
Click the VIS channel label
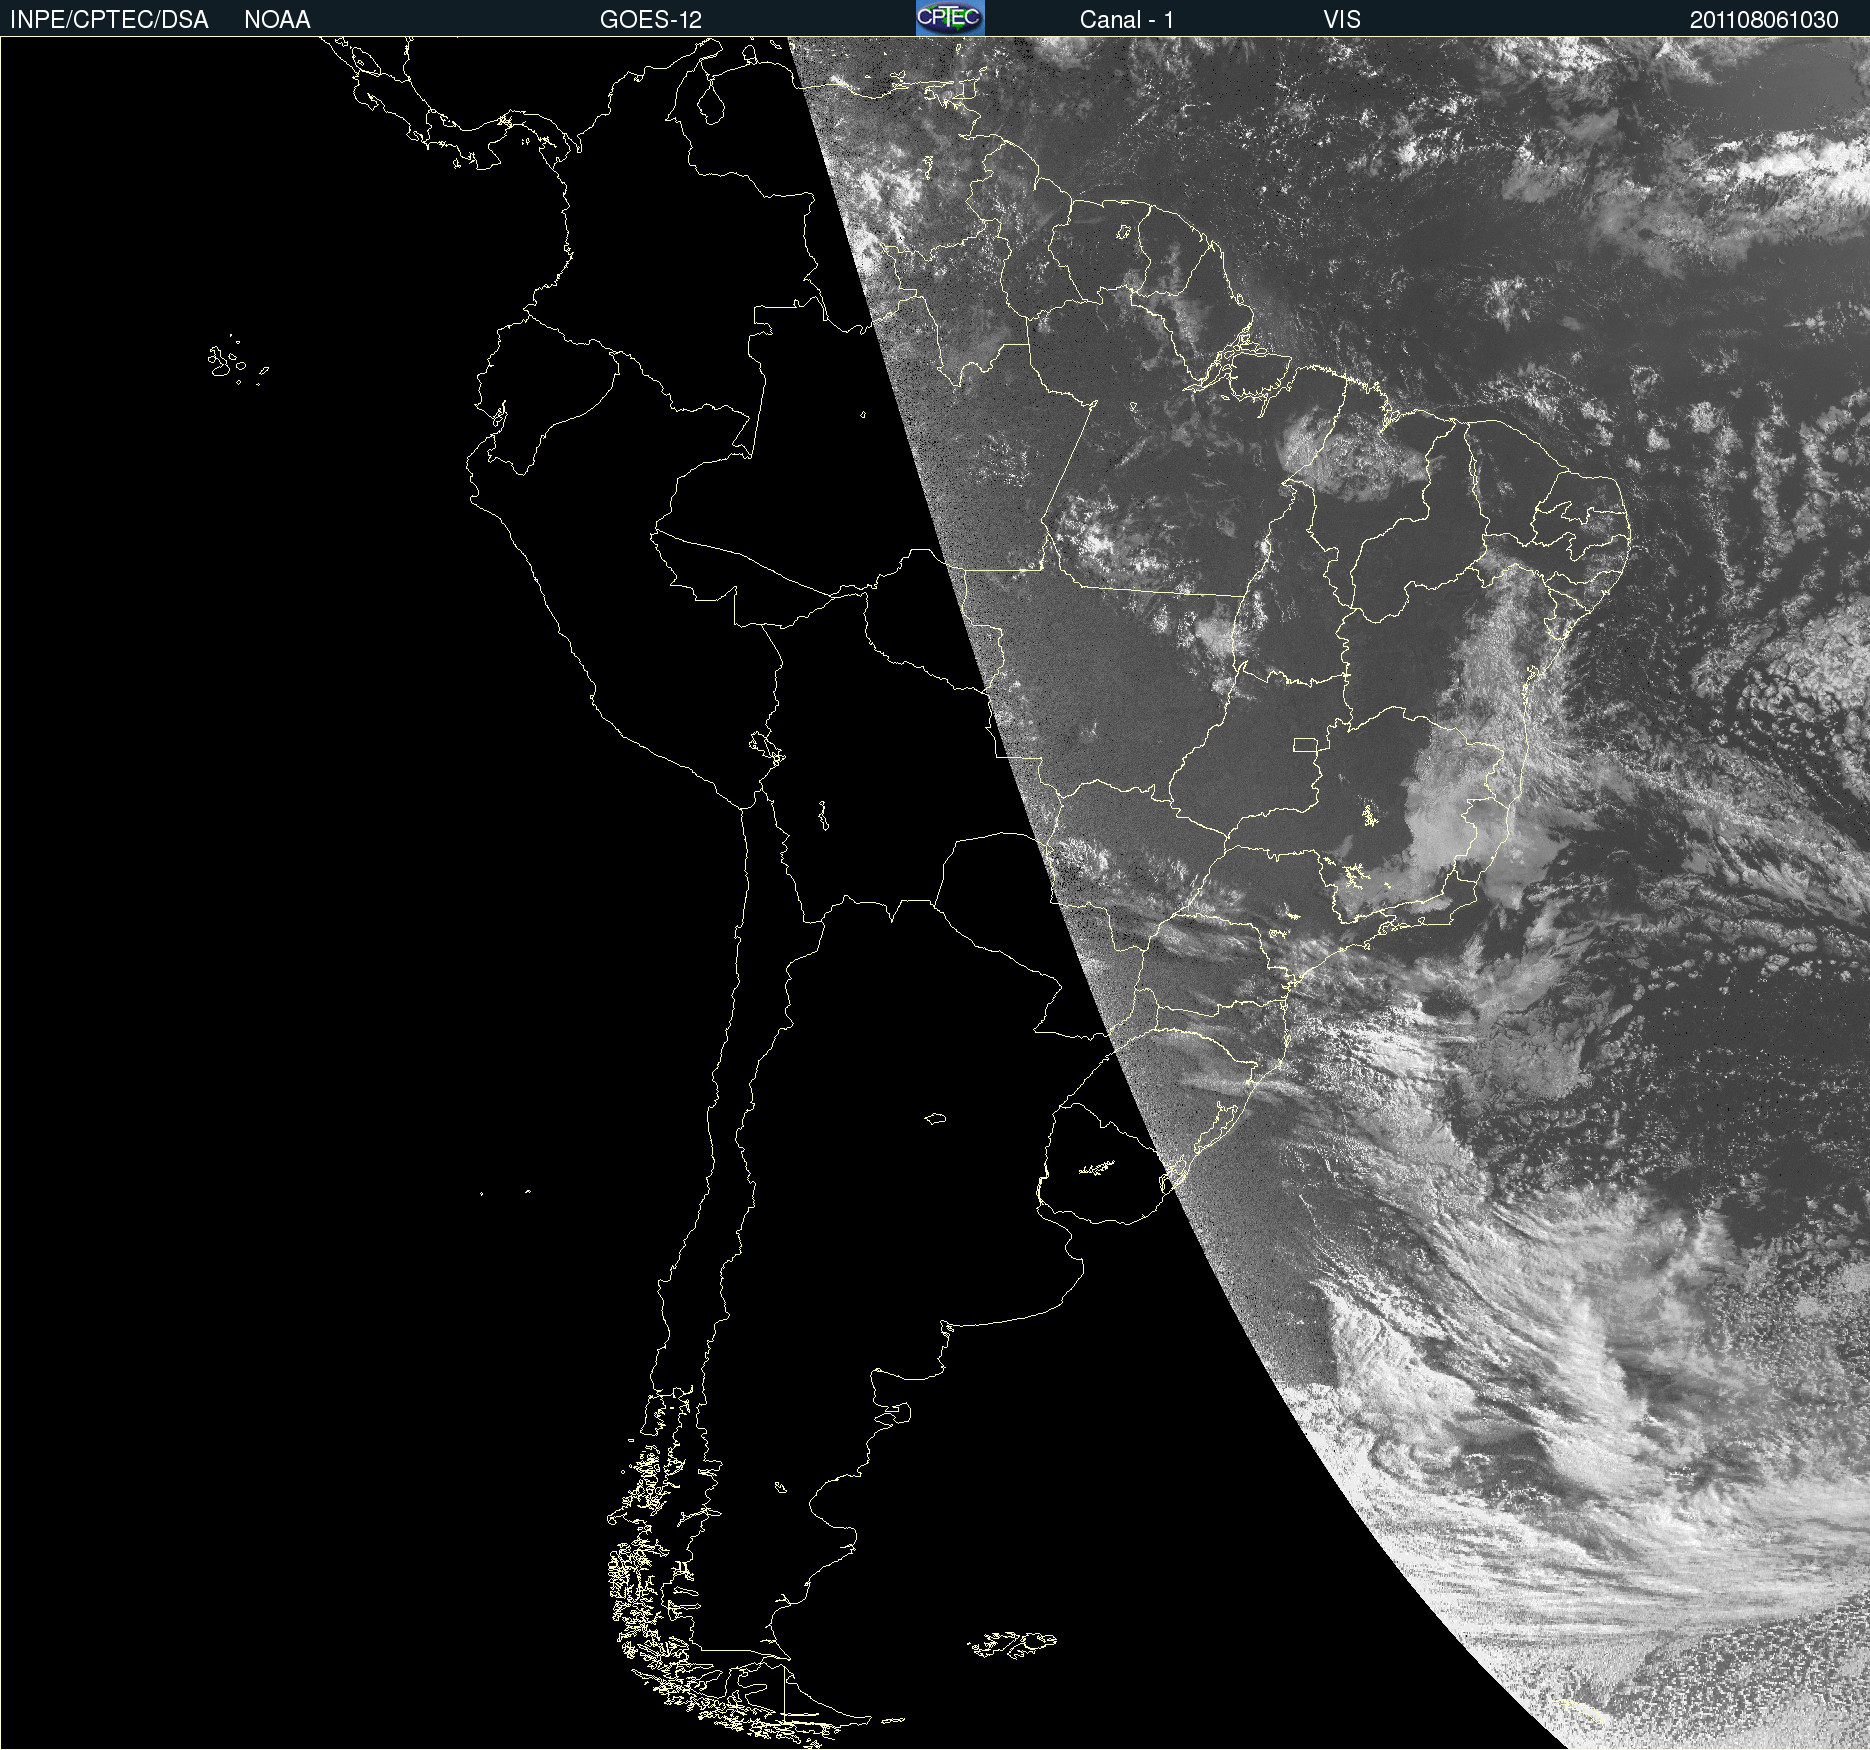(x=1342, y=20)
